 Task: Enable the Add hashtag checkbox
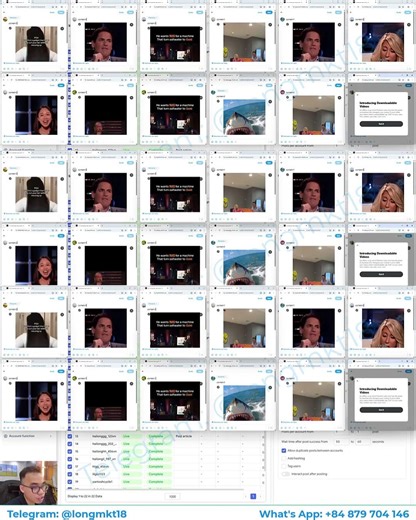(x=284, y=458)
